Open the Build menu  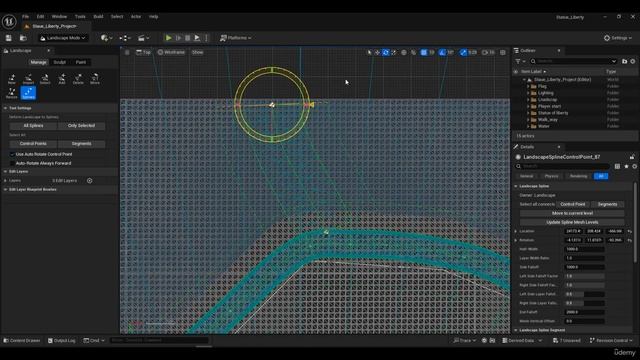click(98, 17)
